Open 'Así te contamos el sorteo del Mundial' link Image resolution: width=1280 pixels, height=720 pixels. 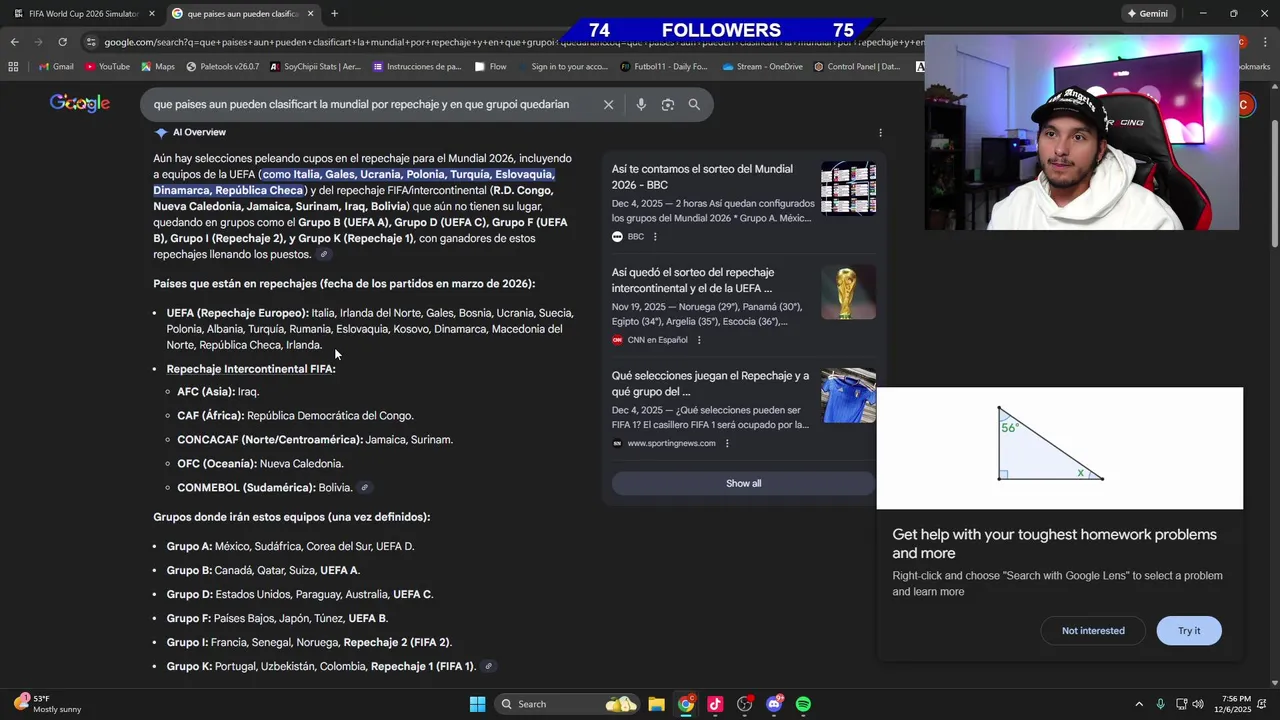tap(702, 177)
